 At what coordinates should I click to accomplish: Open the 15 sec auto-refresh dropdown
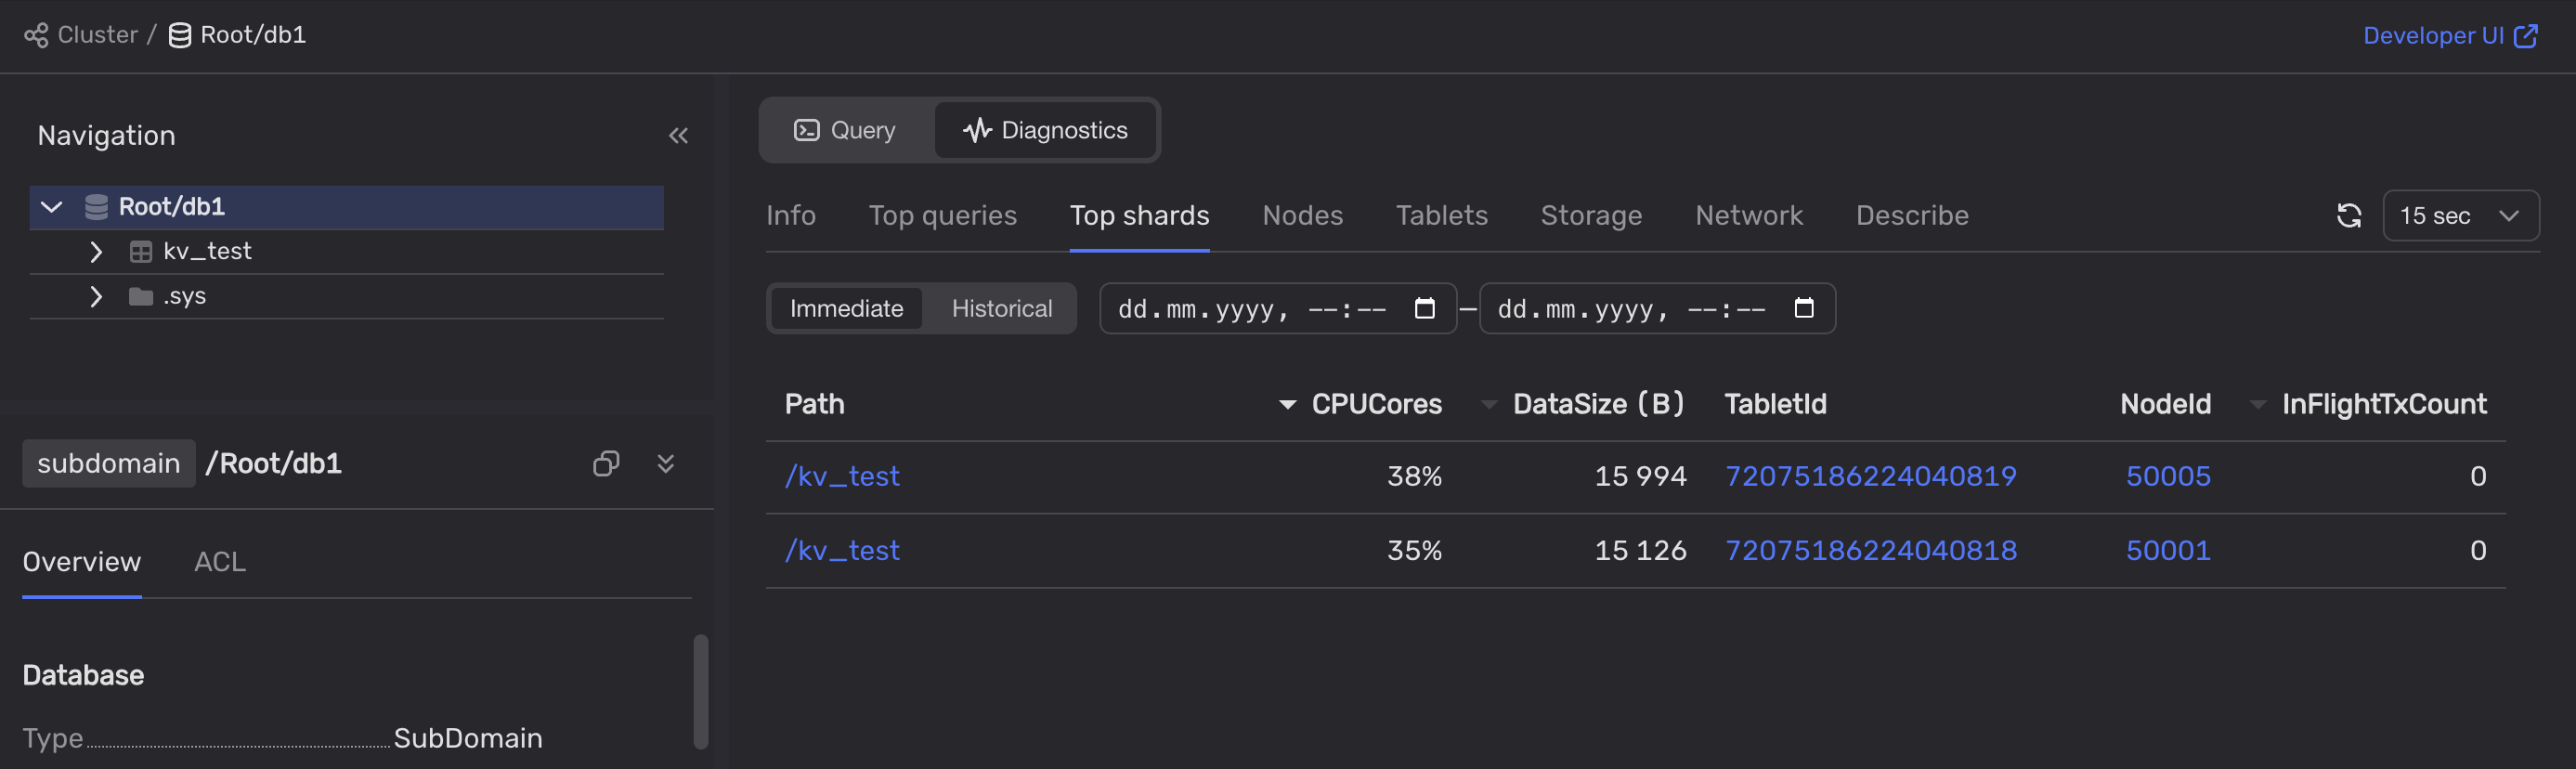[x=2459, y=215]
